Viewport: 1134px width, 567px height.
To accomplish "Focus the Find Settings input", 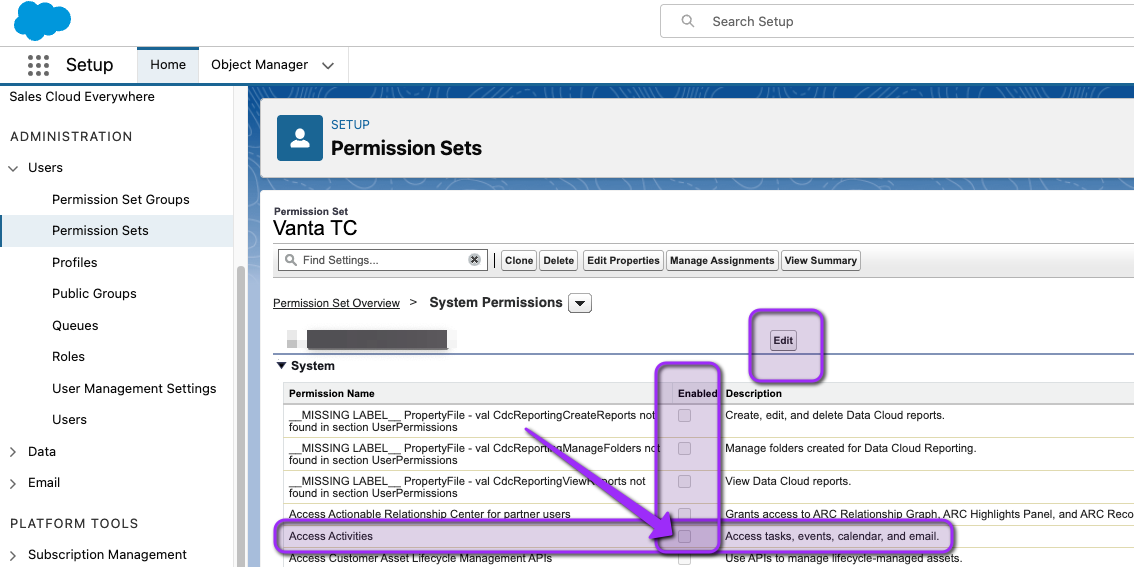I will point(383,260).
